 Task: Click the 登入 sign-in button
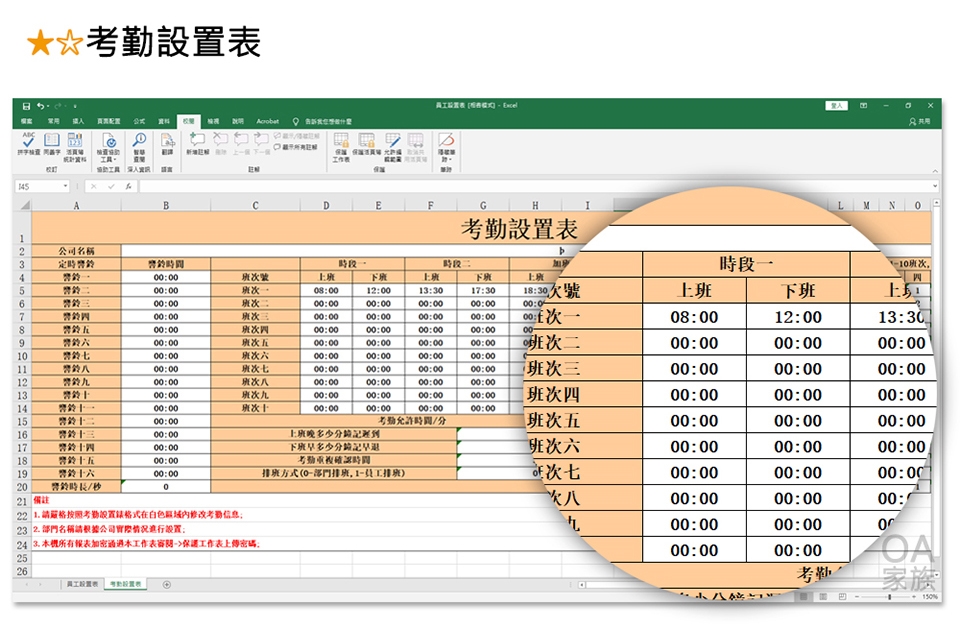[x=835, y=105]
